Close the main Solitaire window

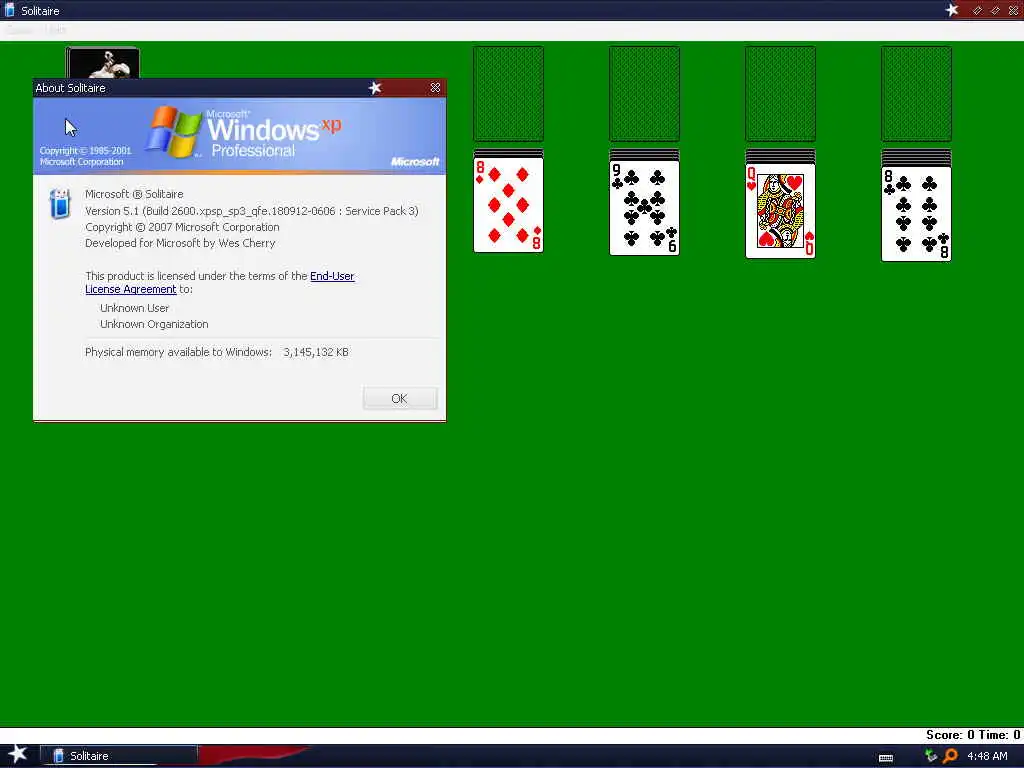[1014, 10]
